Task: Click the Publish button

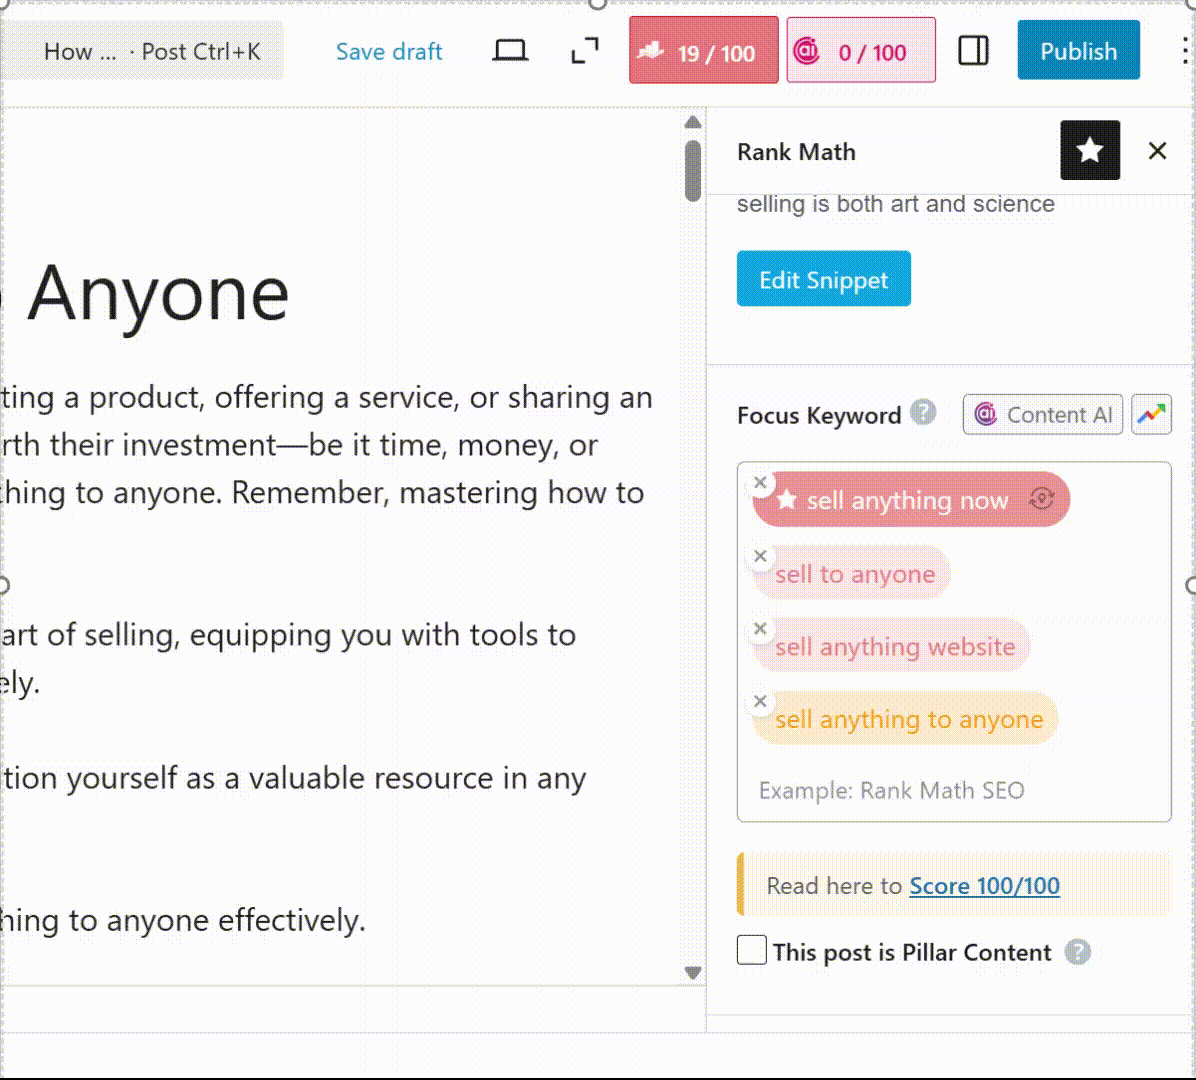Action: coord(1078,51)
